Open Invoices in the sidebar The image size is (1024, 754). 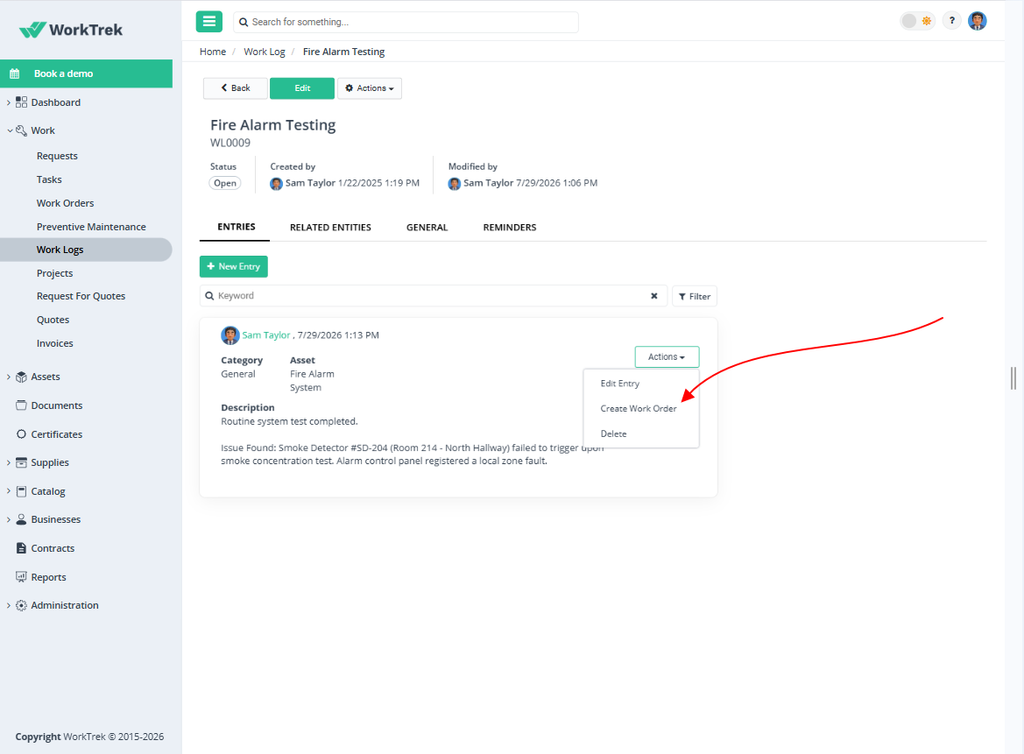tap(55, 343)
